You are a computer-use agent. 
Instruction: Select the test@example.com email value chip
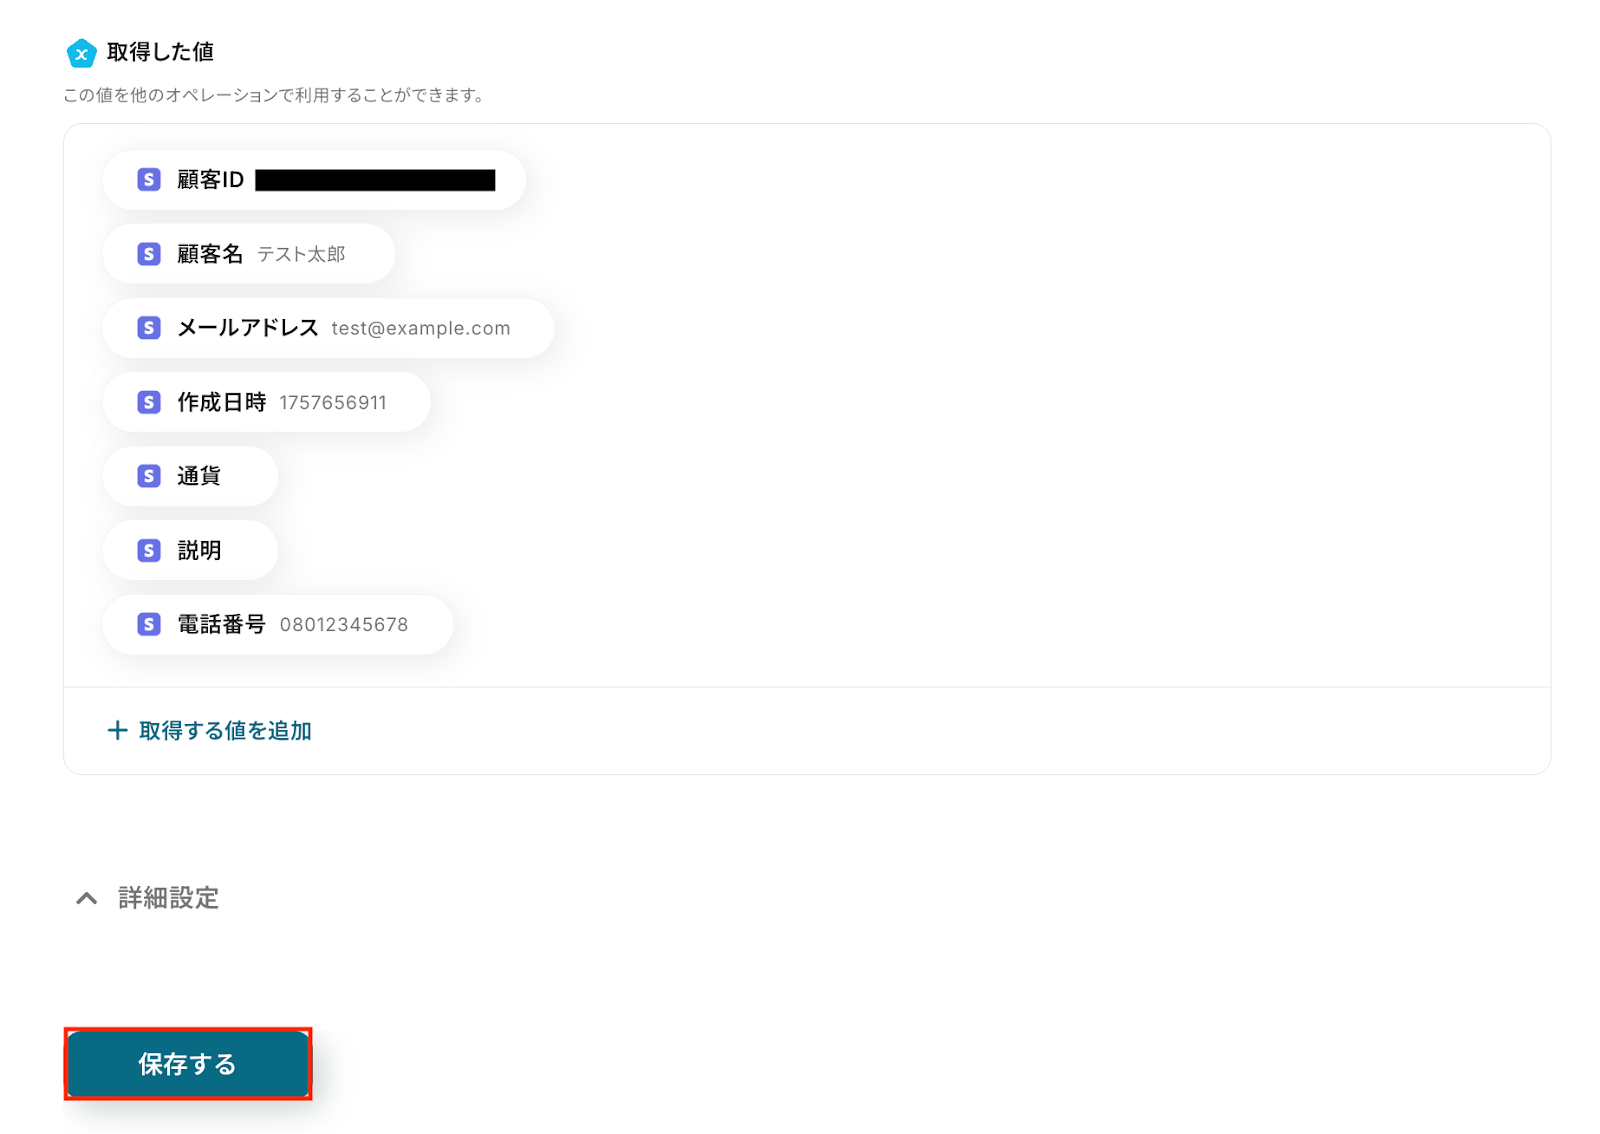(328, 328)
